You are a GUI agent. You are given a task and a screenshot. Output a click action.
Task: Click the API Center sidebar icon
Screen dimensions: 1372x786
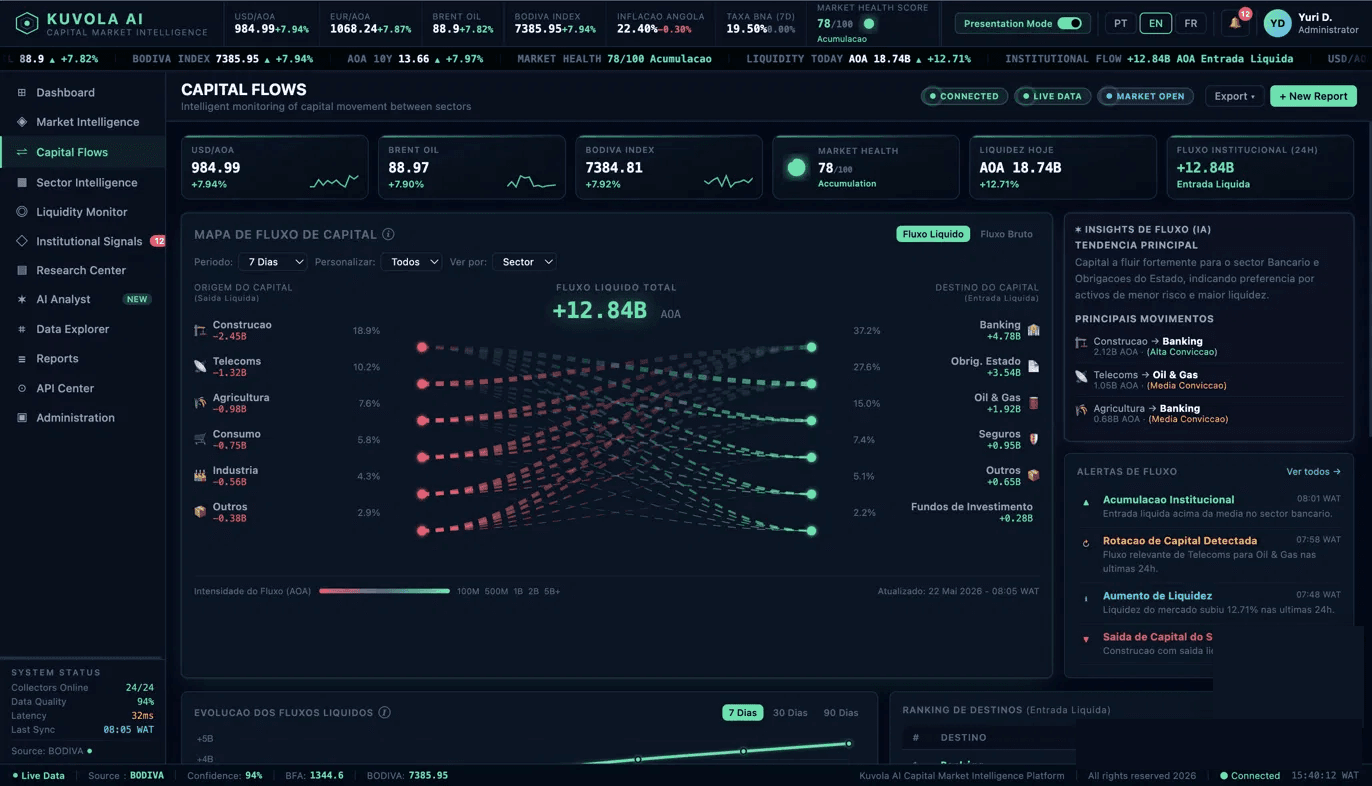pyautogui.click(x=22, y=388)
